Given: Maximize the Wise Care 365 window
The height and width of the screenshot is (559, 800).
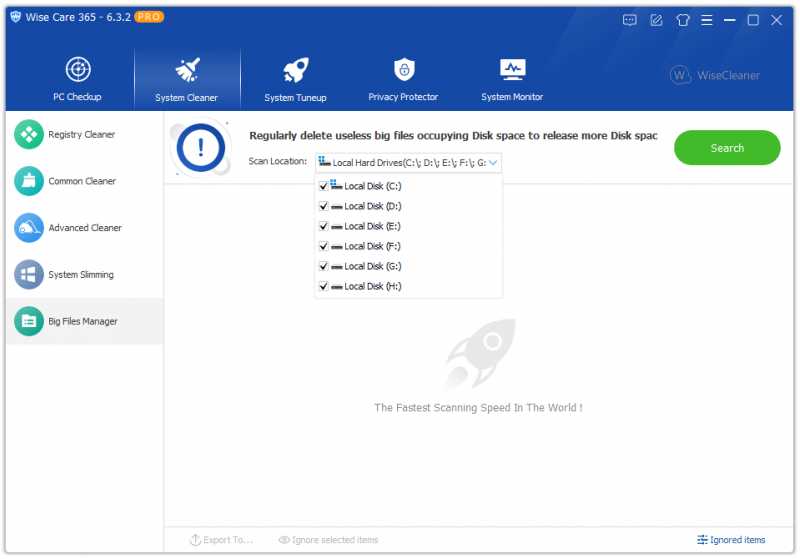Looking at the screenshot, I should coord(753,20).
